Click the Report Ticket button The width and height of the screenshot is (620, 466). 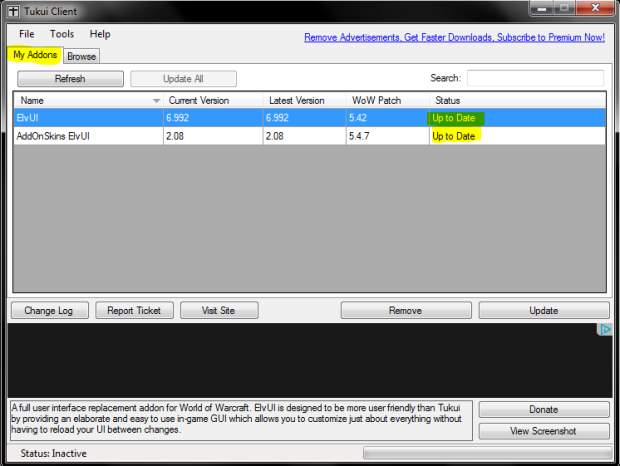tap(134, 311)
